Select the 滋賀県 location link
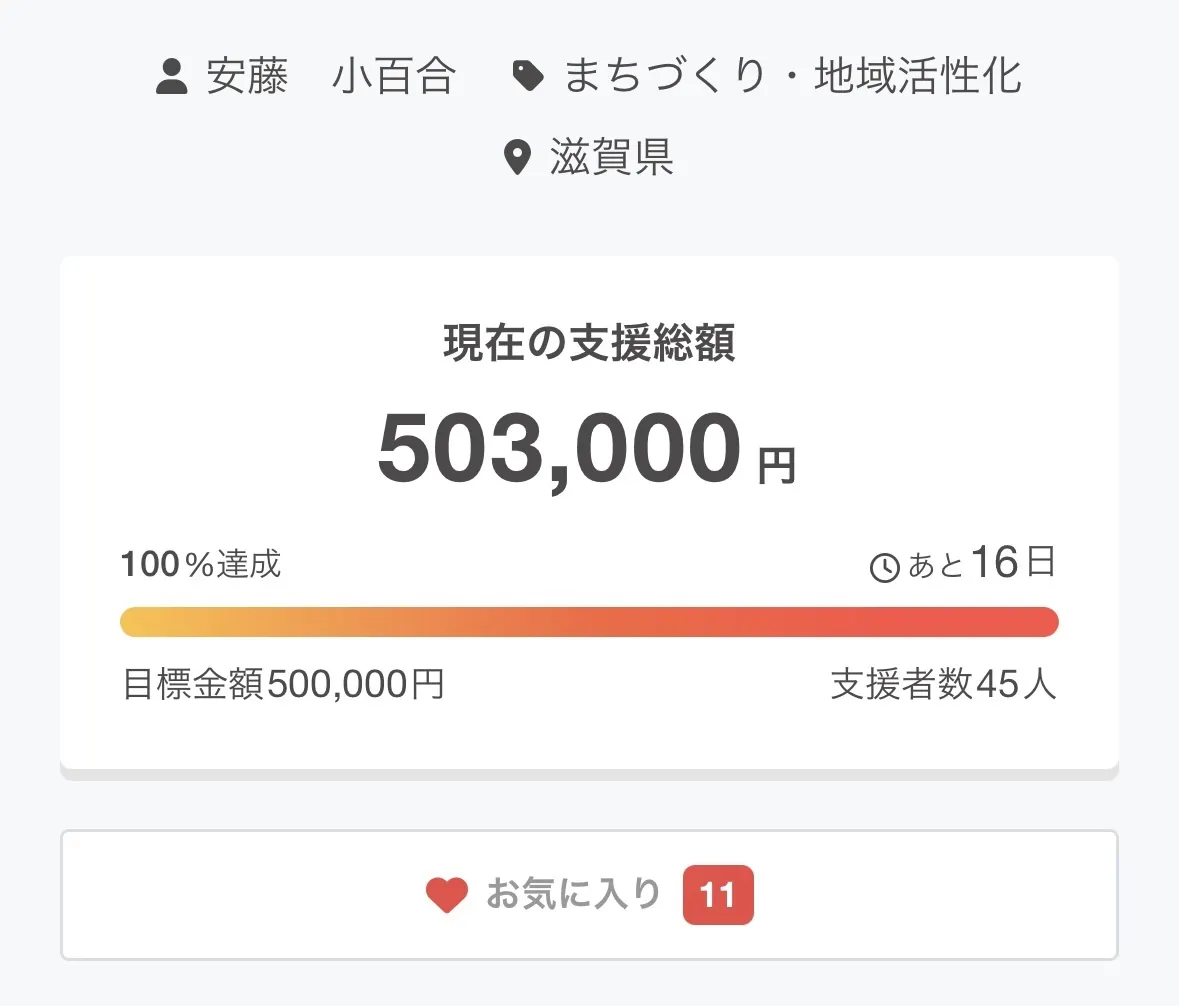 click(x=611, y=158)
